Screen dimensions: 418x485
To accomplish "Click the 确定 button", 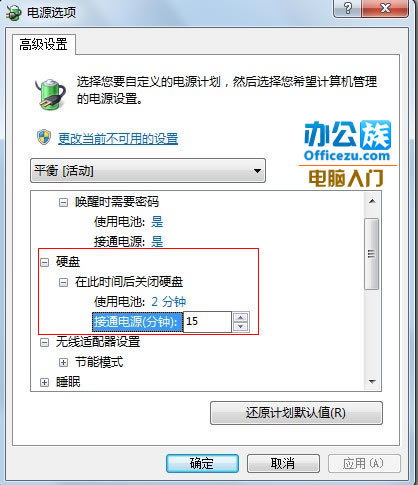I will (202, 463).
